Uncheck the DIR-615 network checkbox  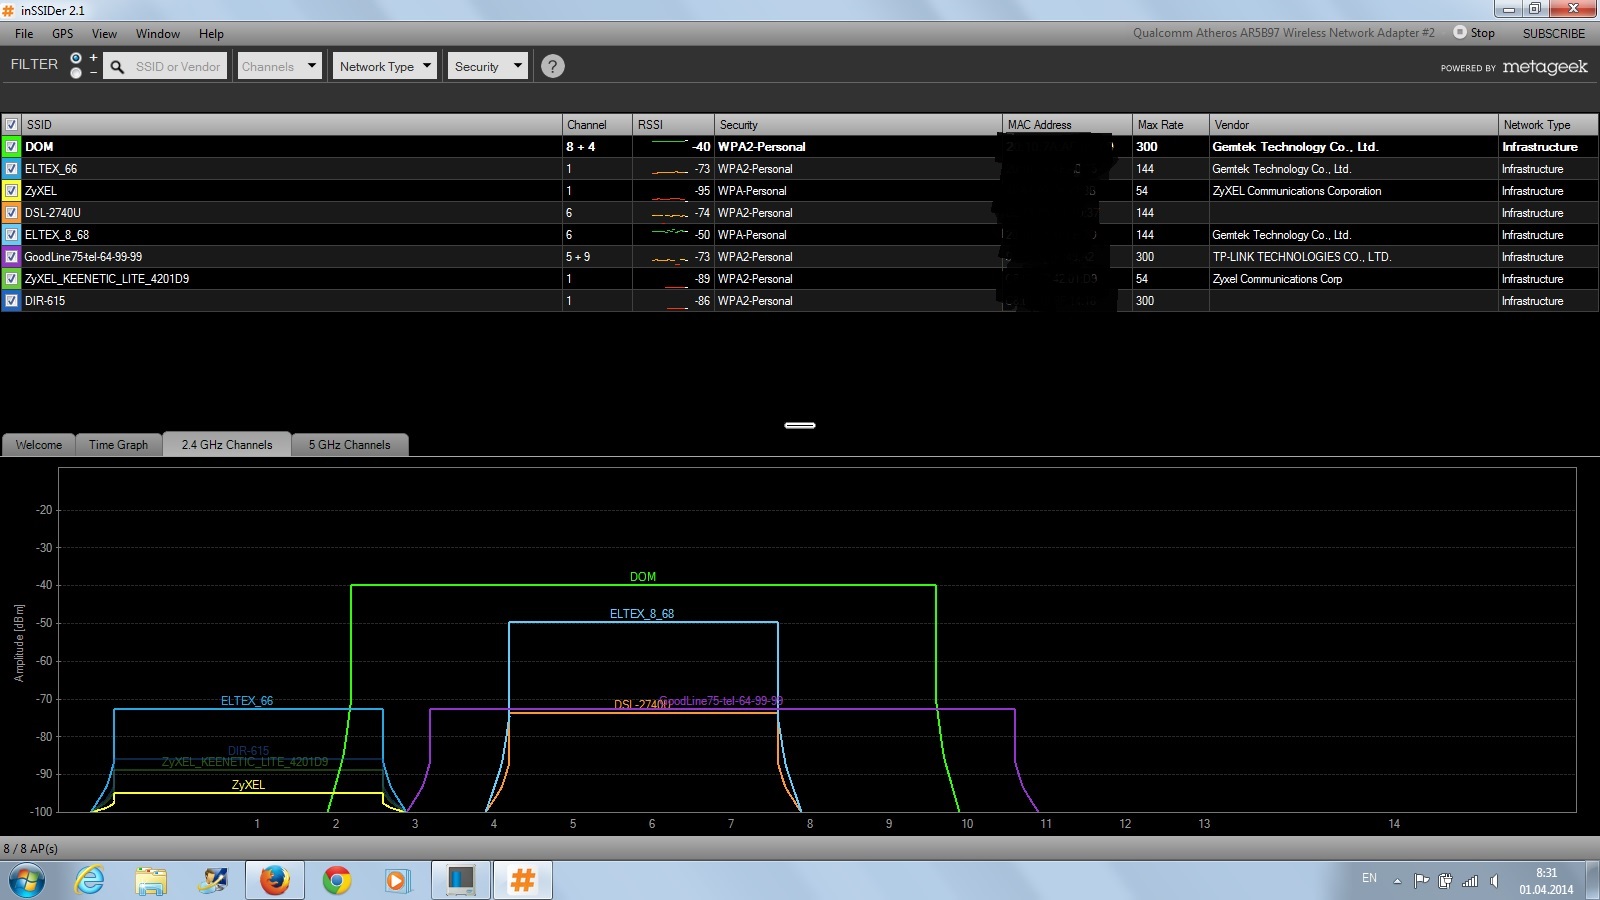click(11, 300)
